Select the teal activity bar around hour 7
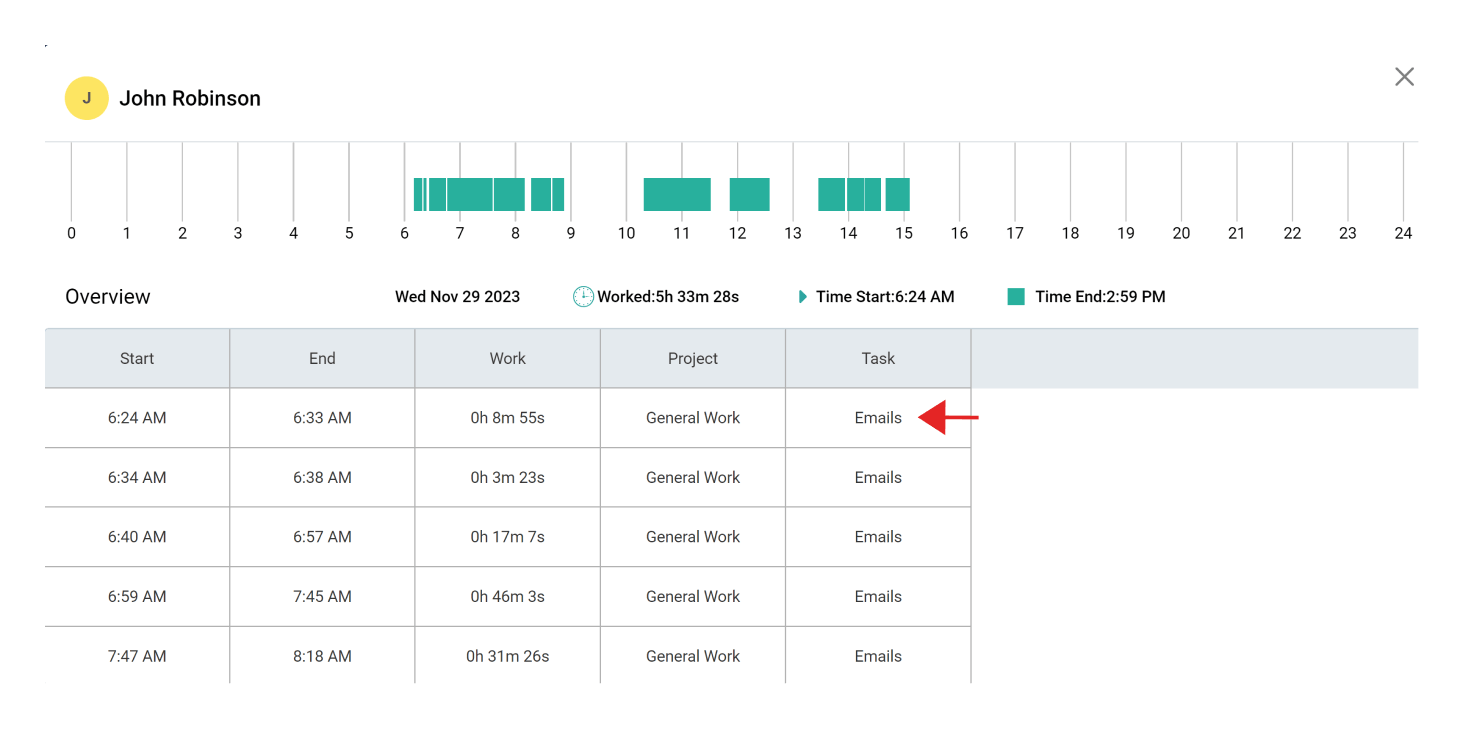This screenshot has width=1464, height=729. pos(470,193)
